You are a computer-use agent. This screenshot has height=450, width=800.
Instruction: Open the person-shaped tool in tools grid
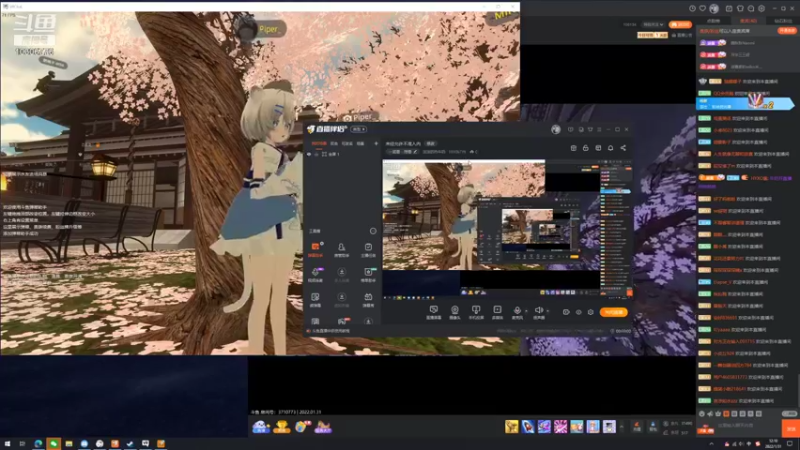coord(341,249)
